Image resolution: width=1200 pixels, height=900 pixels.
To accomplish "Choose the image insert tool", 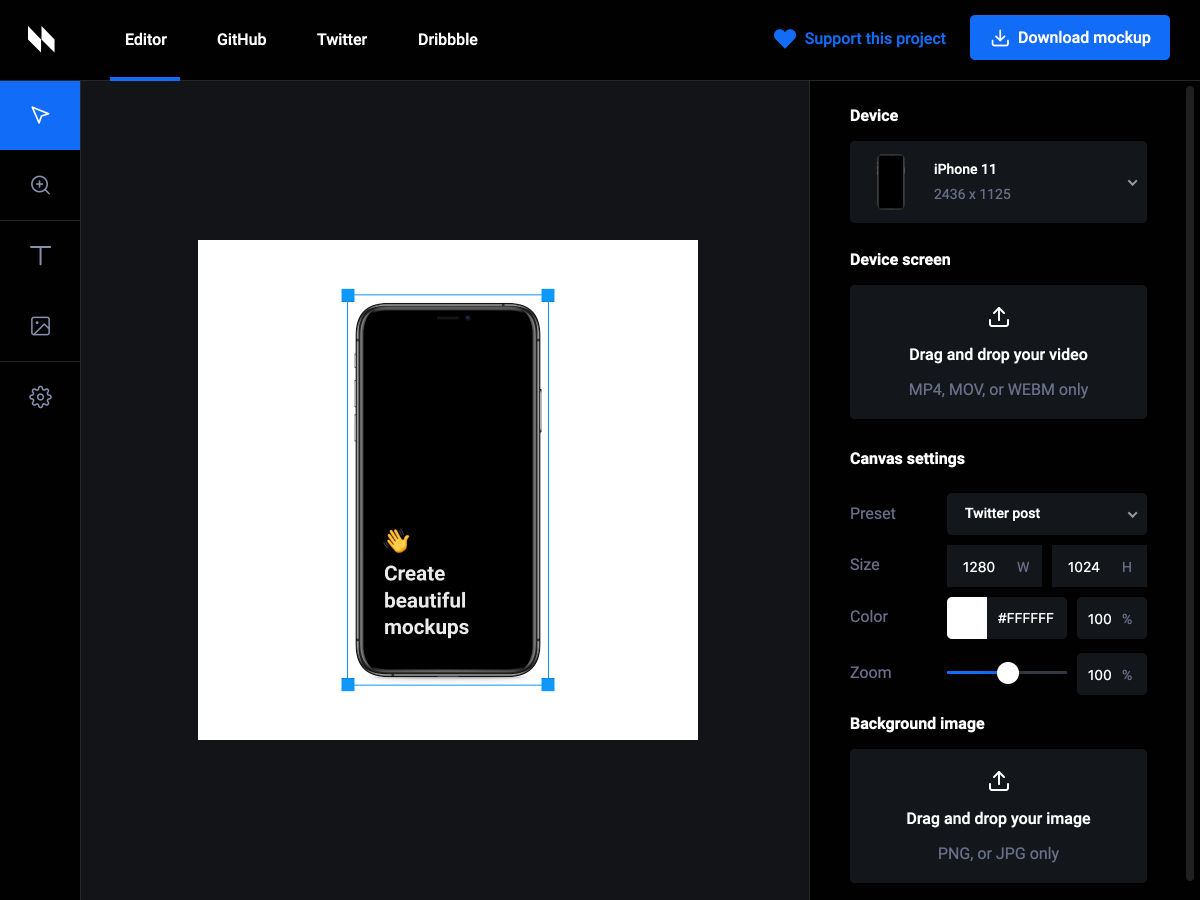I will 40,326.
